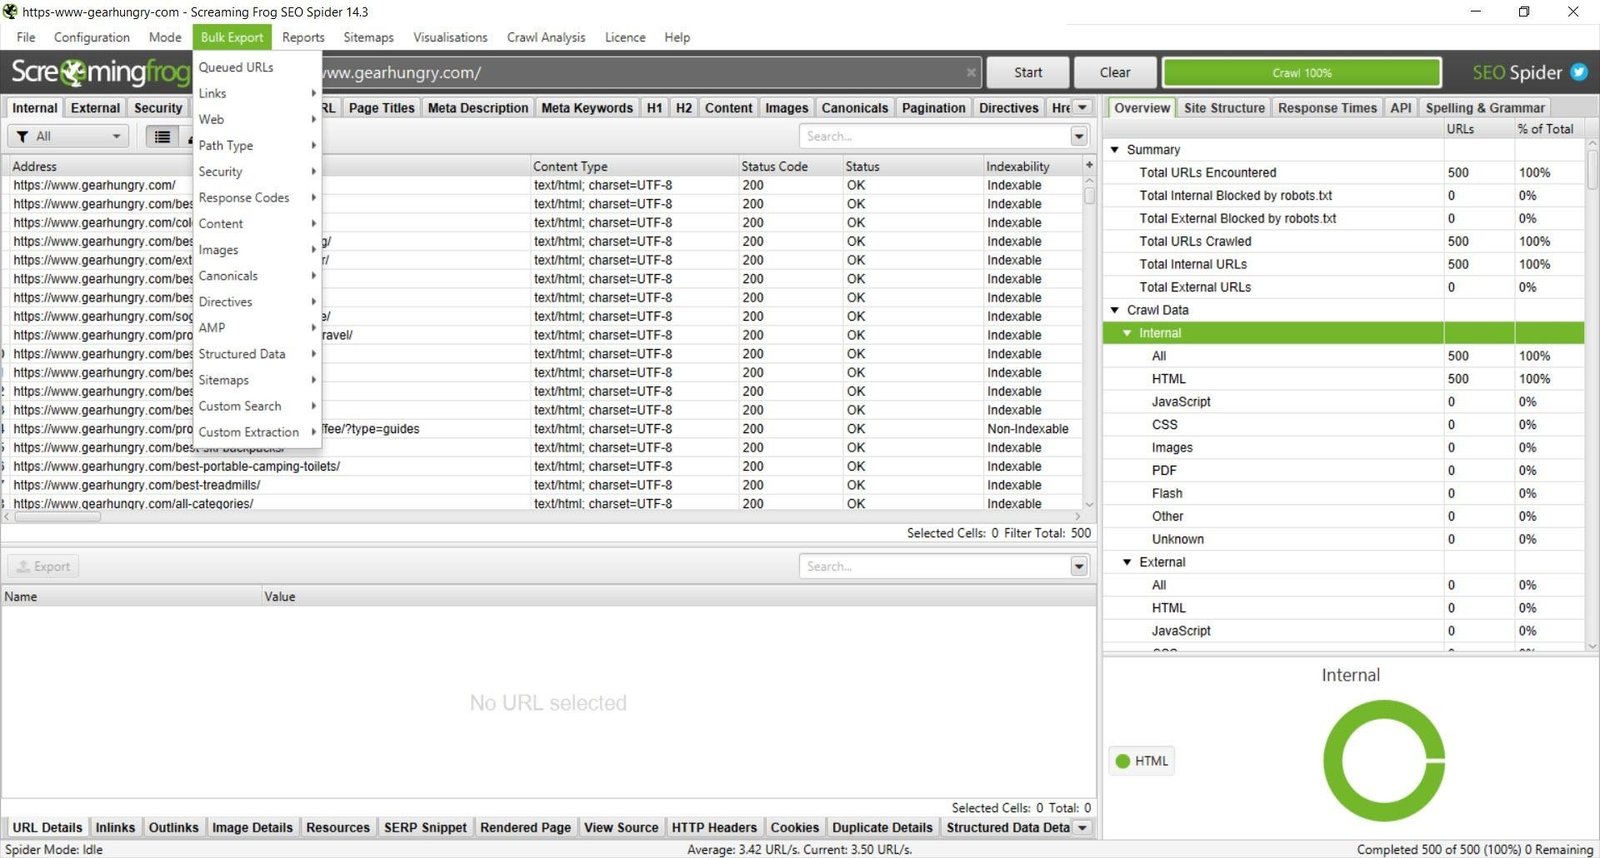Switch to the Meta Description tab
Viewport: 1600px width, 858px height.
[x=478, y=107]
